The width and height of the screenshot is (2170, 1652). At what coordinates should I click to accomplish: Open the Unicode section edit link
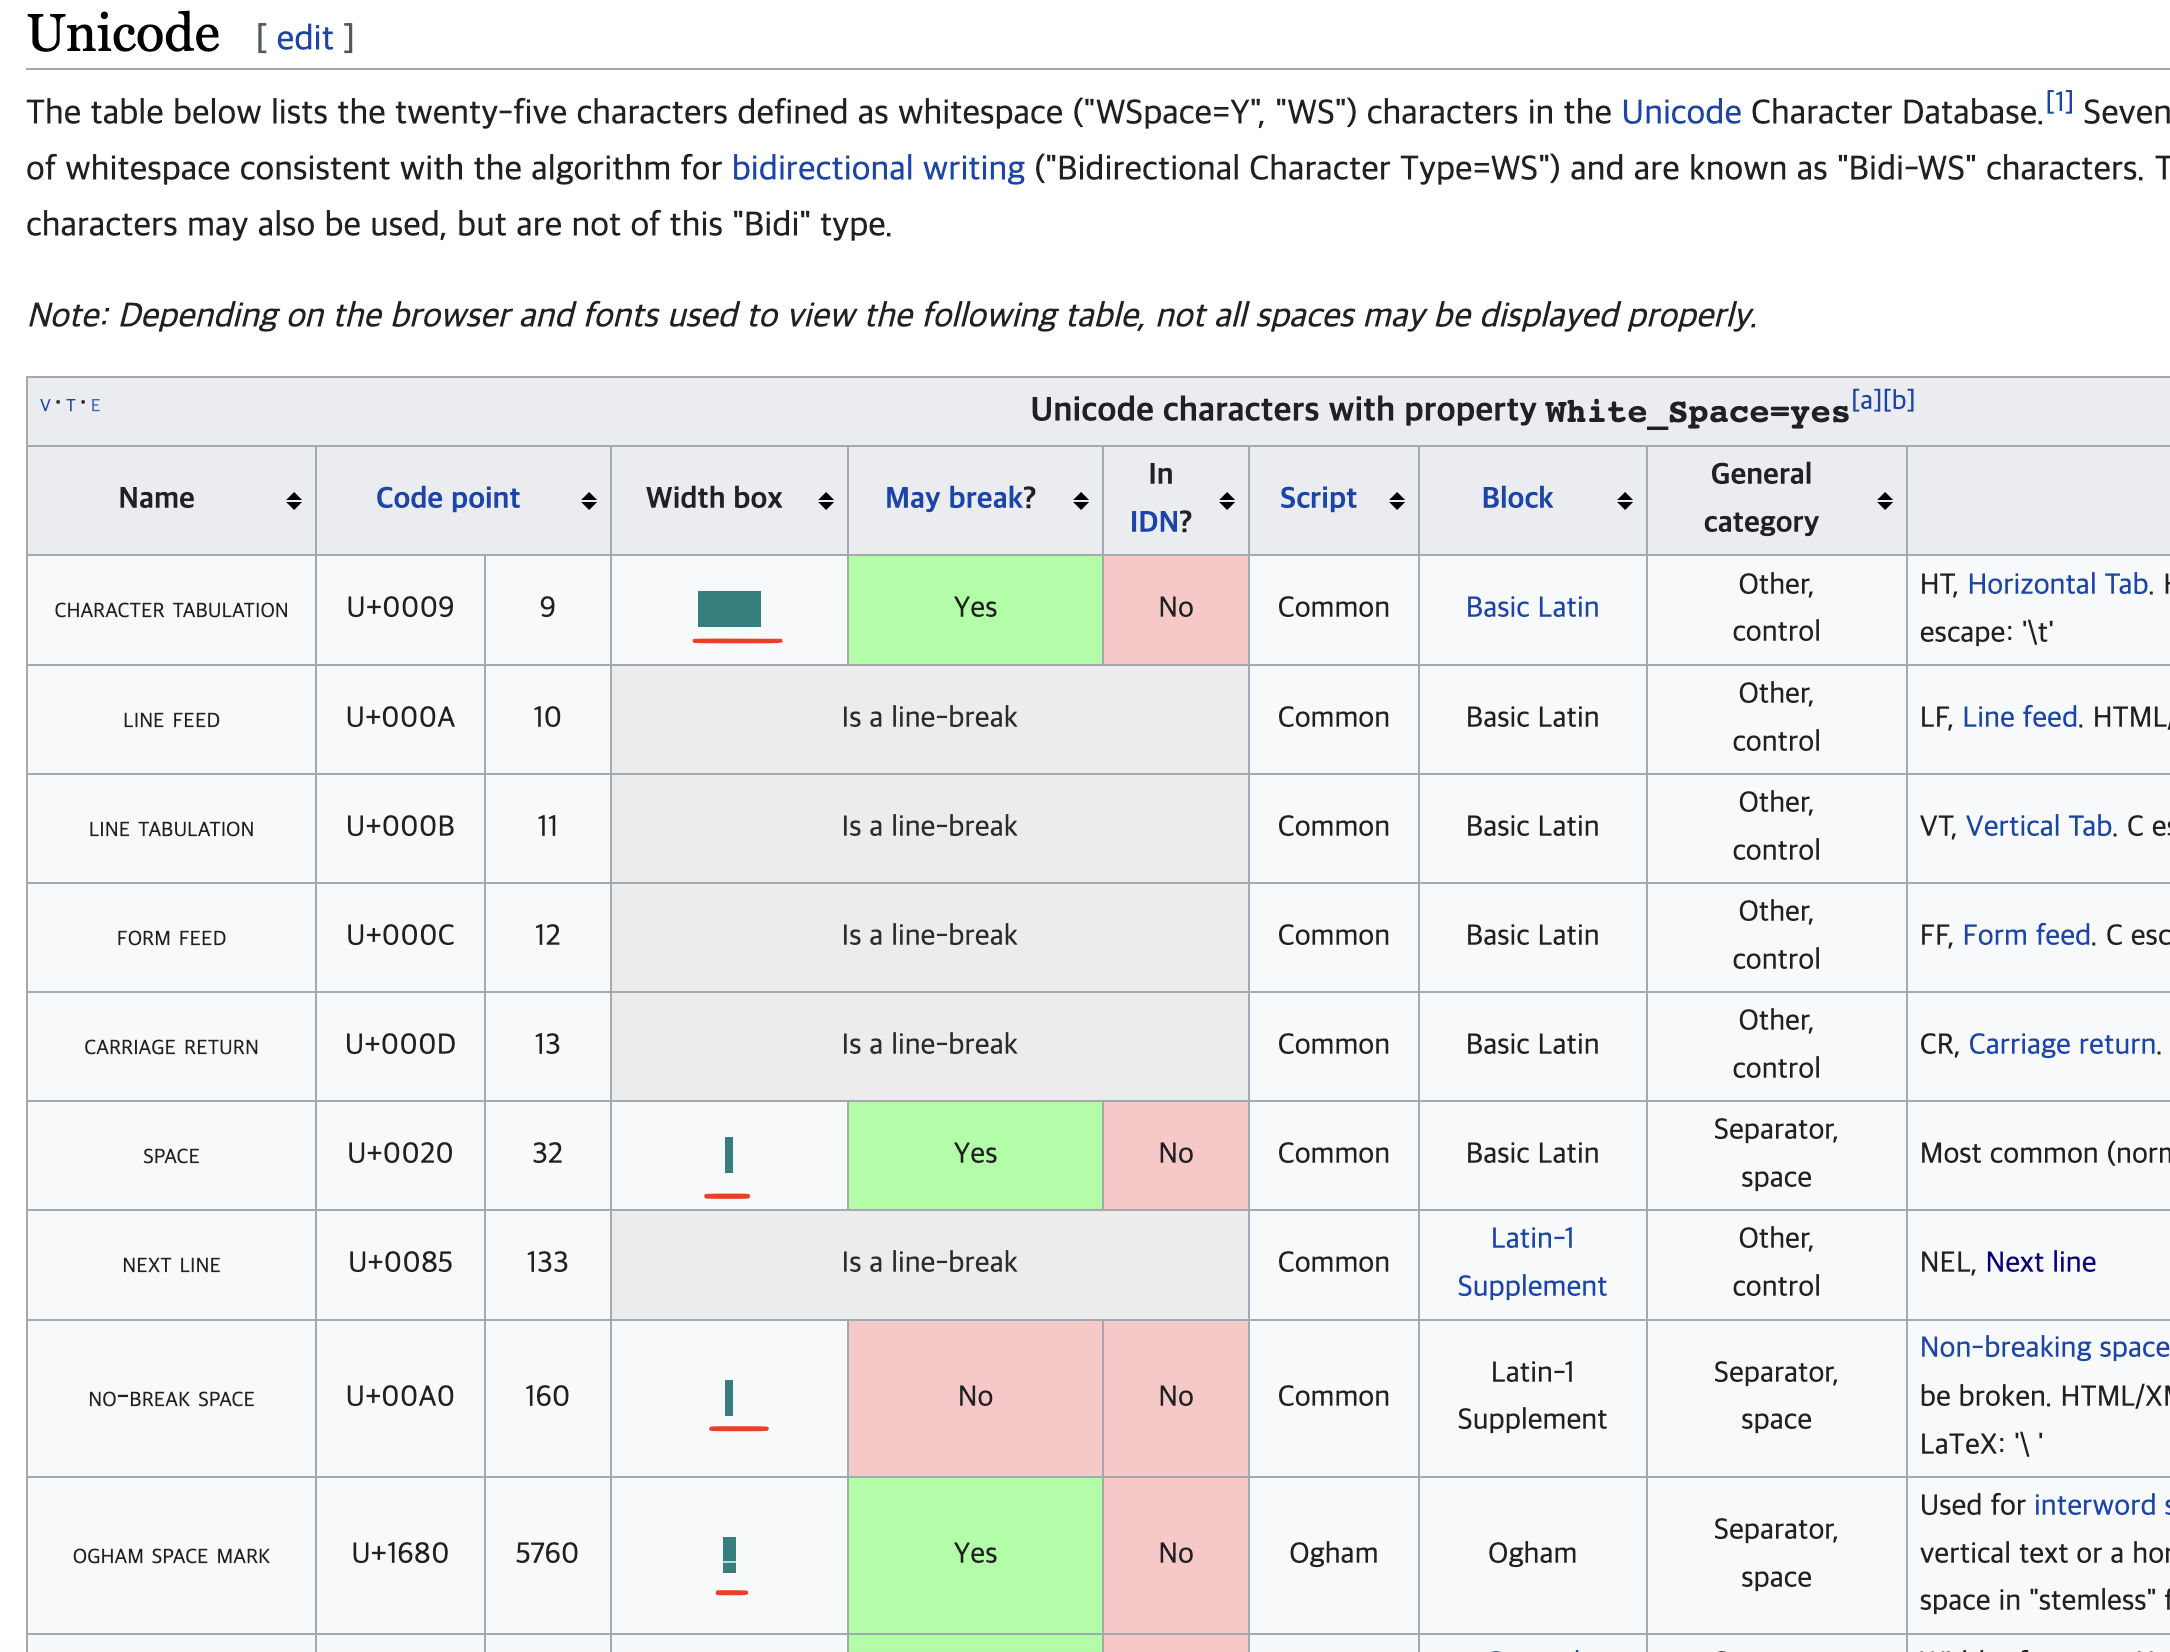click(304, 38)
